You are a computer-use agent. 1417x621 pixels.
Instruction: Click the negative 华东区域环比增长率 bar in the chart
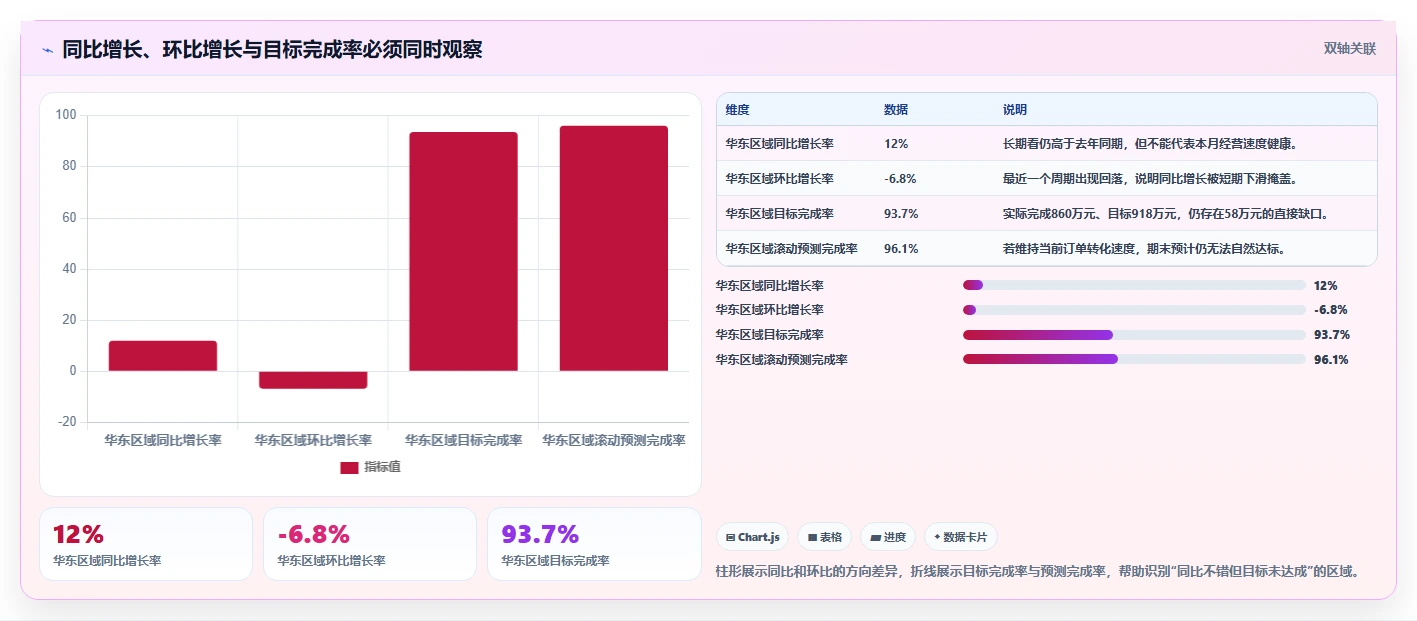[313, 380]
